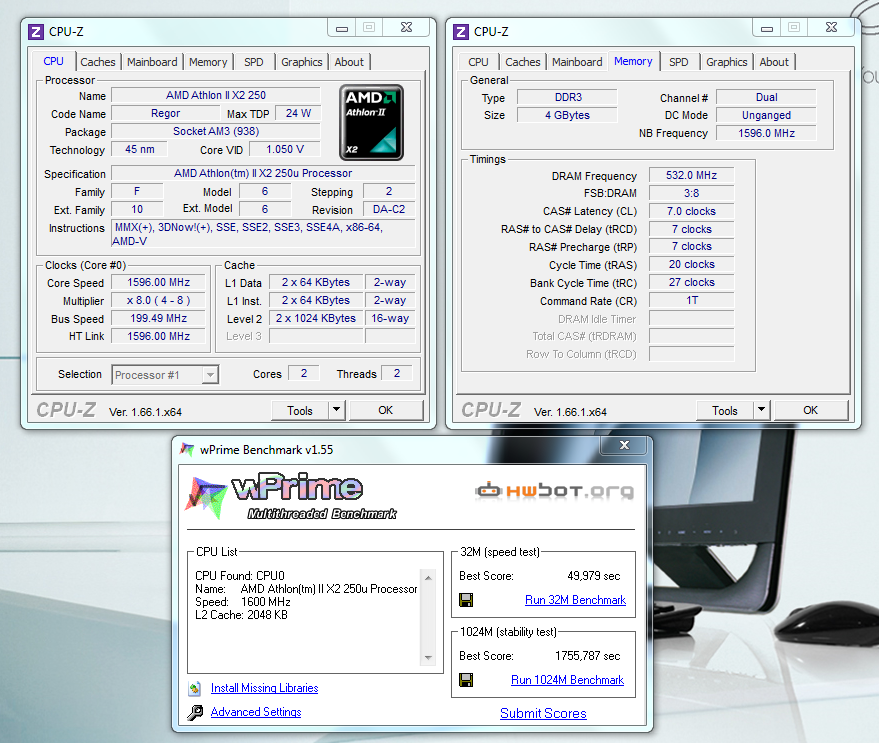This screenshot has height=743, width=879.
Task: Switch to CPU tab in right CPU-Z window
Action: pyautogui.click(x=478, y=62)
